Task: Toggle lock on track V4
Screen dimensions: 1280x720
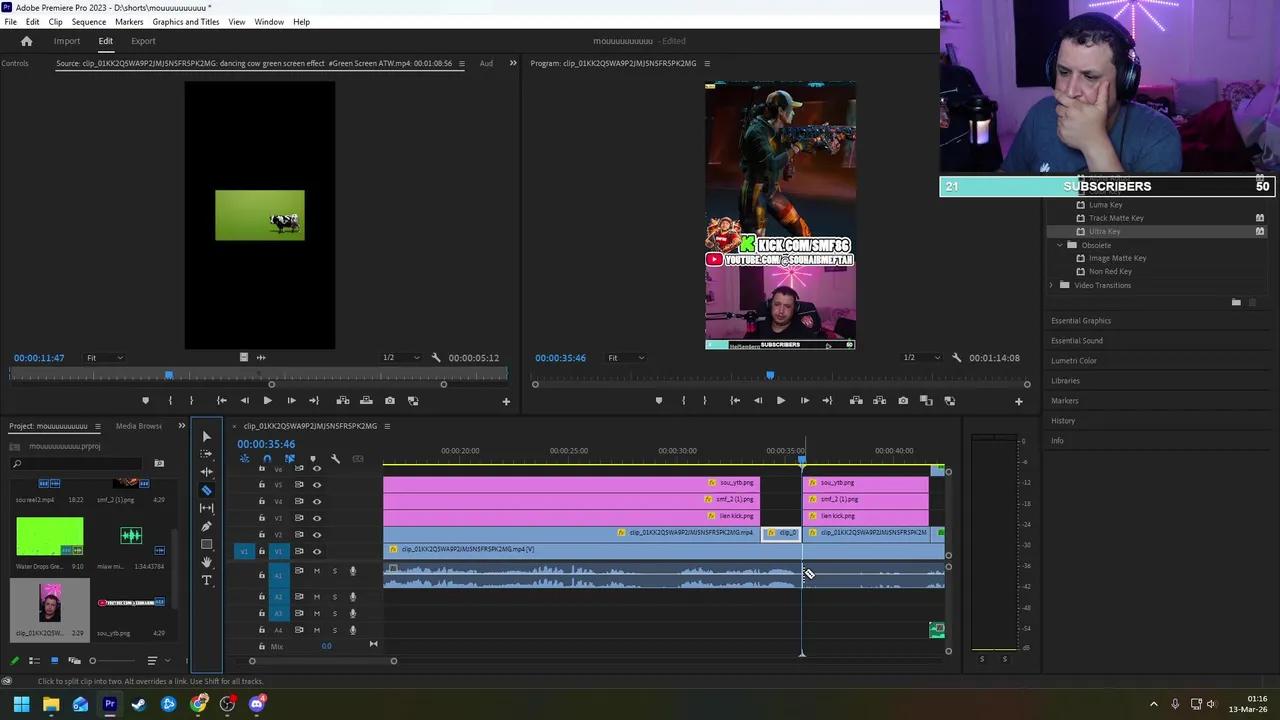Action: click(x=262, y=501)
